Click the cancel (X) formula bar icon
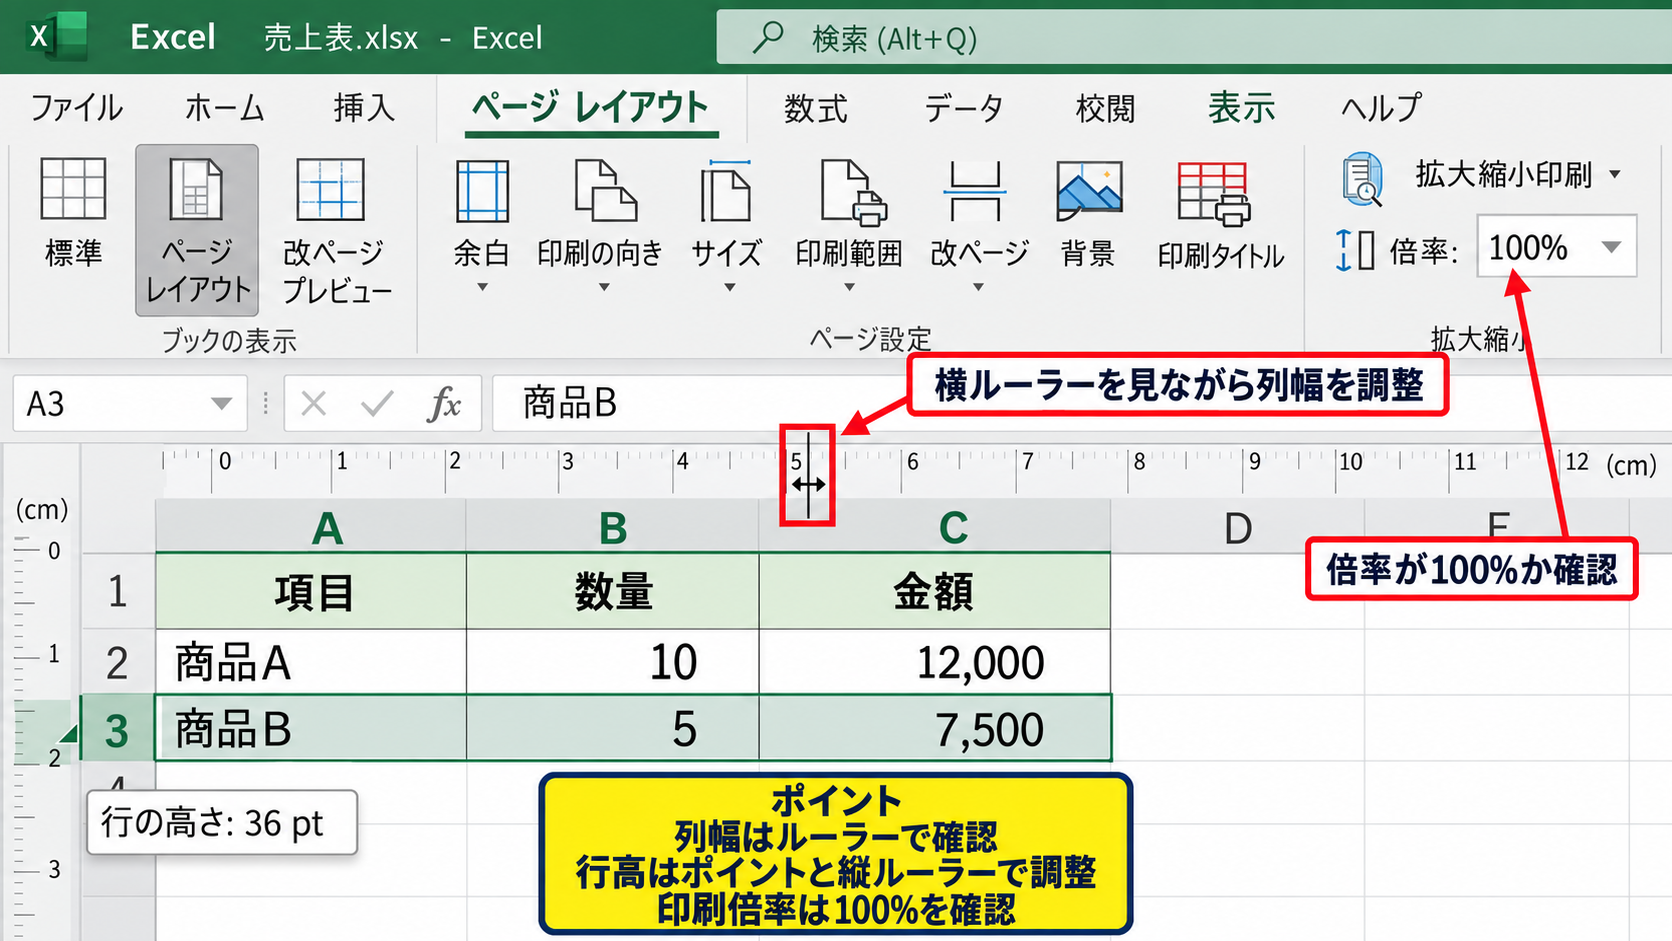The height and width of the screenshot is (941, 1672). 314,404
